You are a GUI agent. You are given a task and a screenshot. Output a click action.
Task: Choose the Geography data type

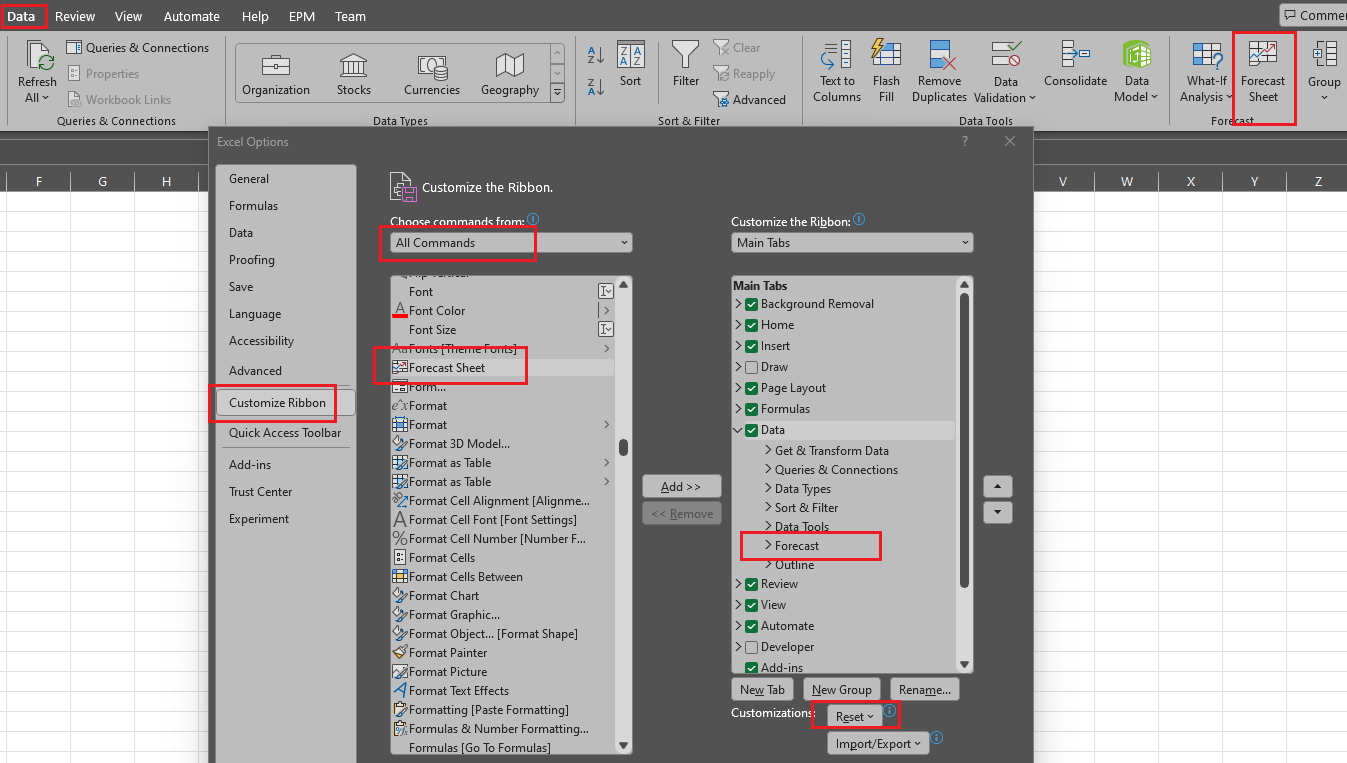click(x=510, y=75)
